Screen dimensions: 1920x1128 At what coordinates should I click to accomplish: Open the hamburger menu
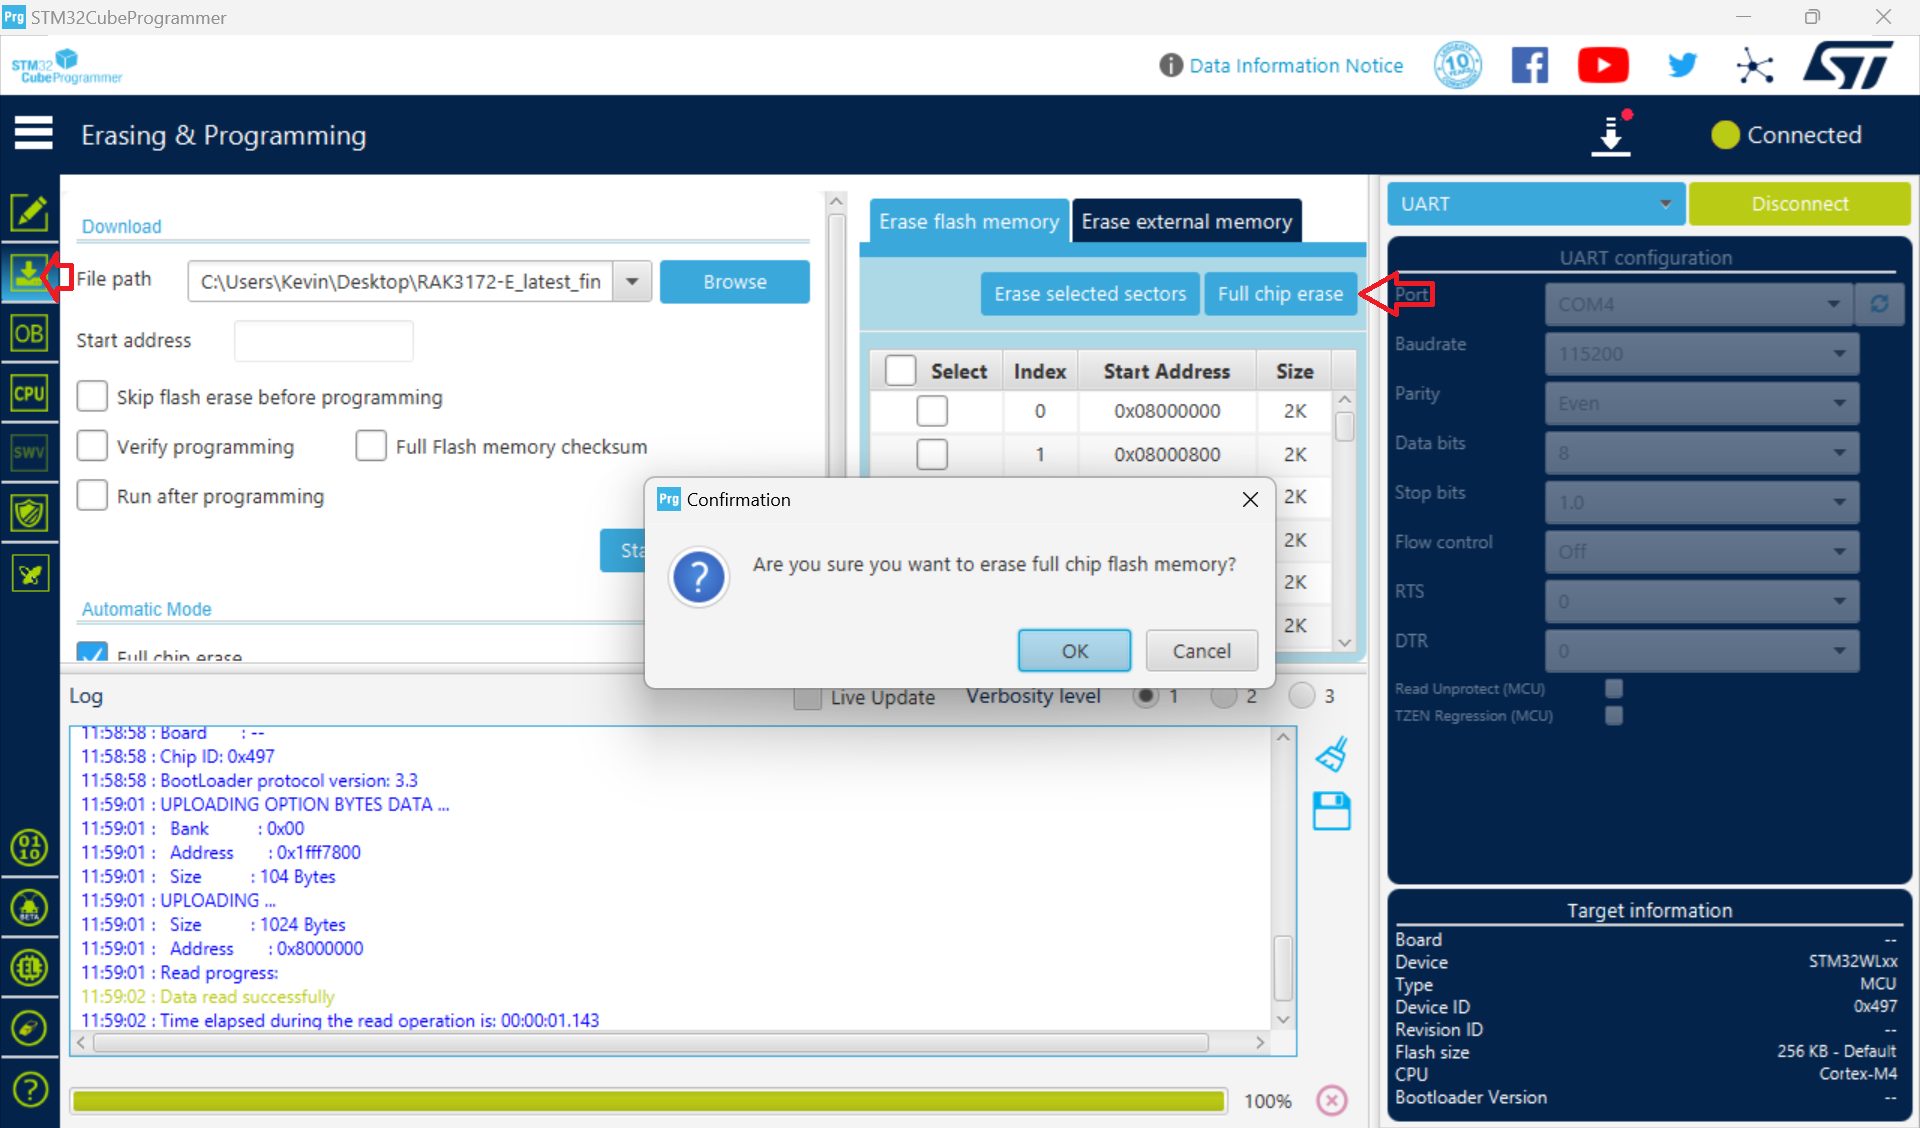(33, 134)
